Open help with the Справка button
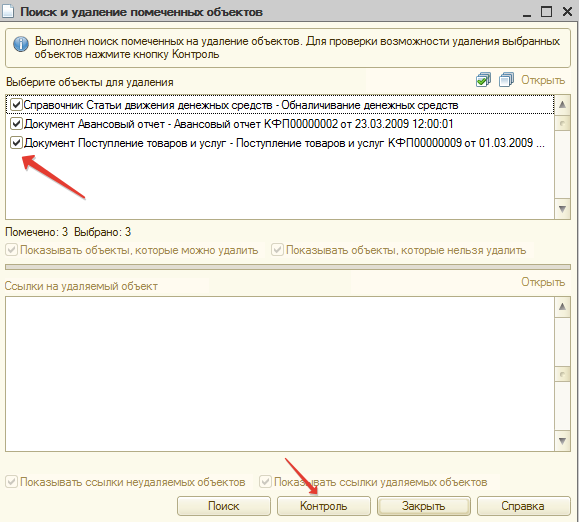 coord(523,506)
